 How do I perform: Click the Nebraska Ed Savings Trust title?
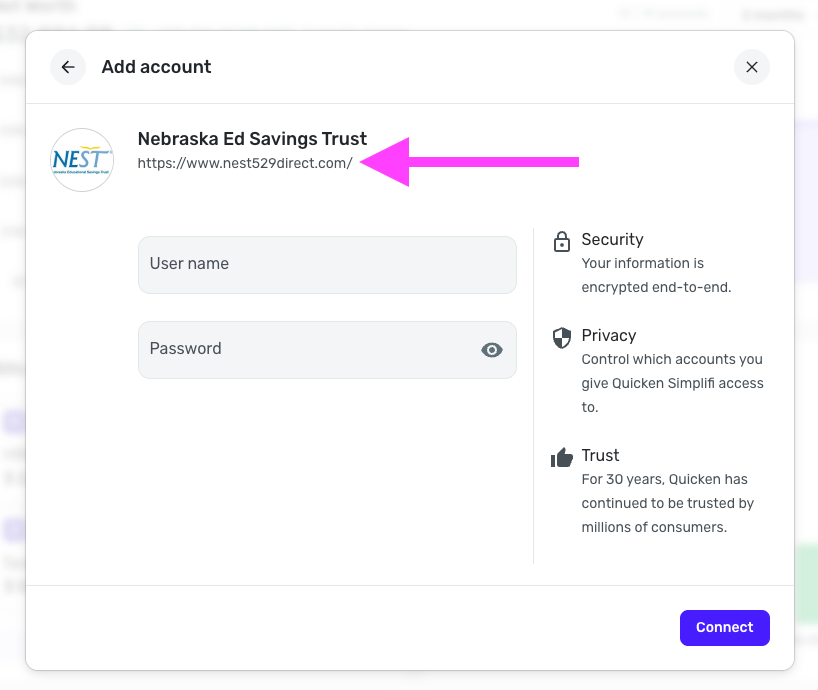point(252,139)
